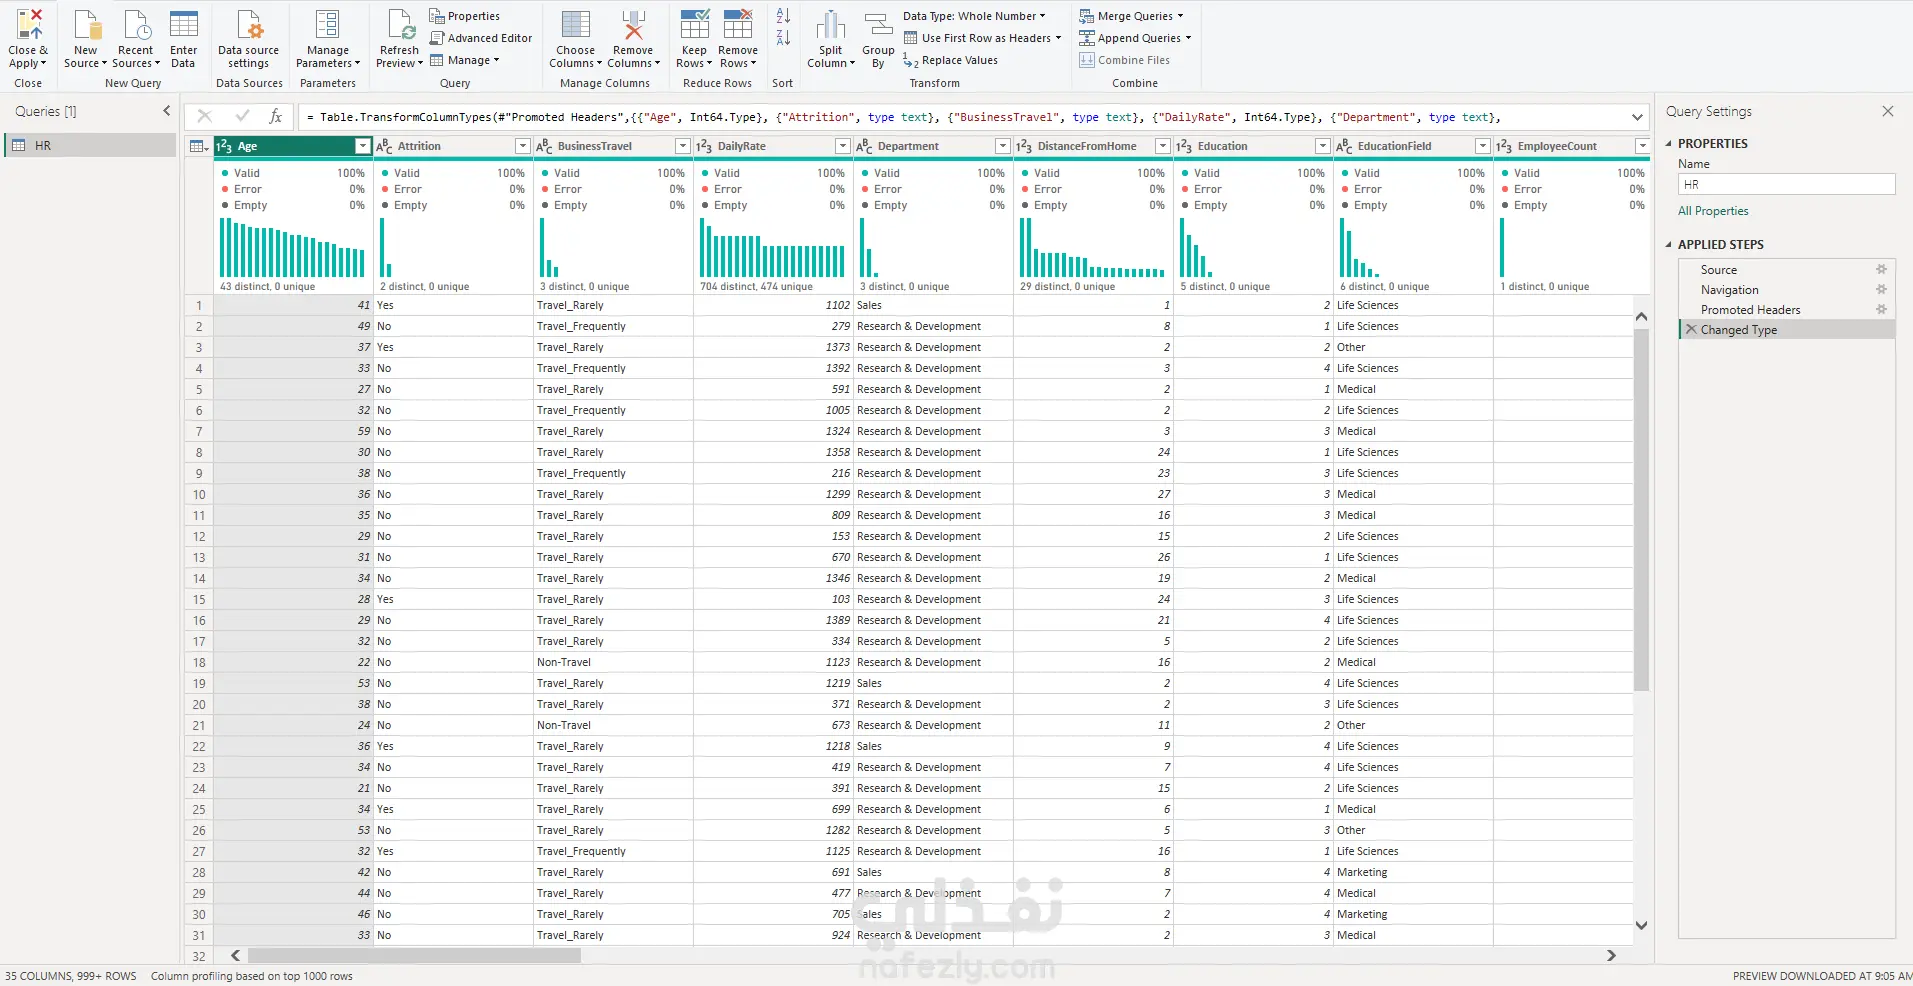Open the Department column filter dropdown
Image resolution: width=1913 pixels, height=986 pixels.
point(1002,146)
